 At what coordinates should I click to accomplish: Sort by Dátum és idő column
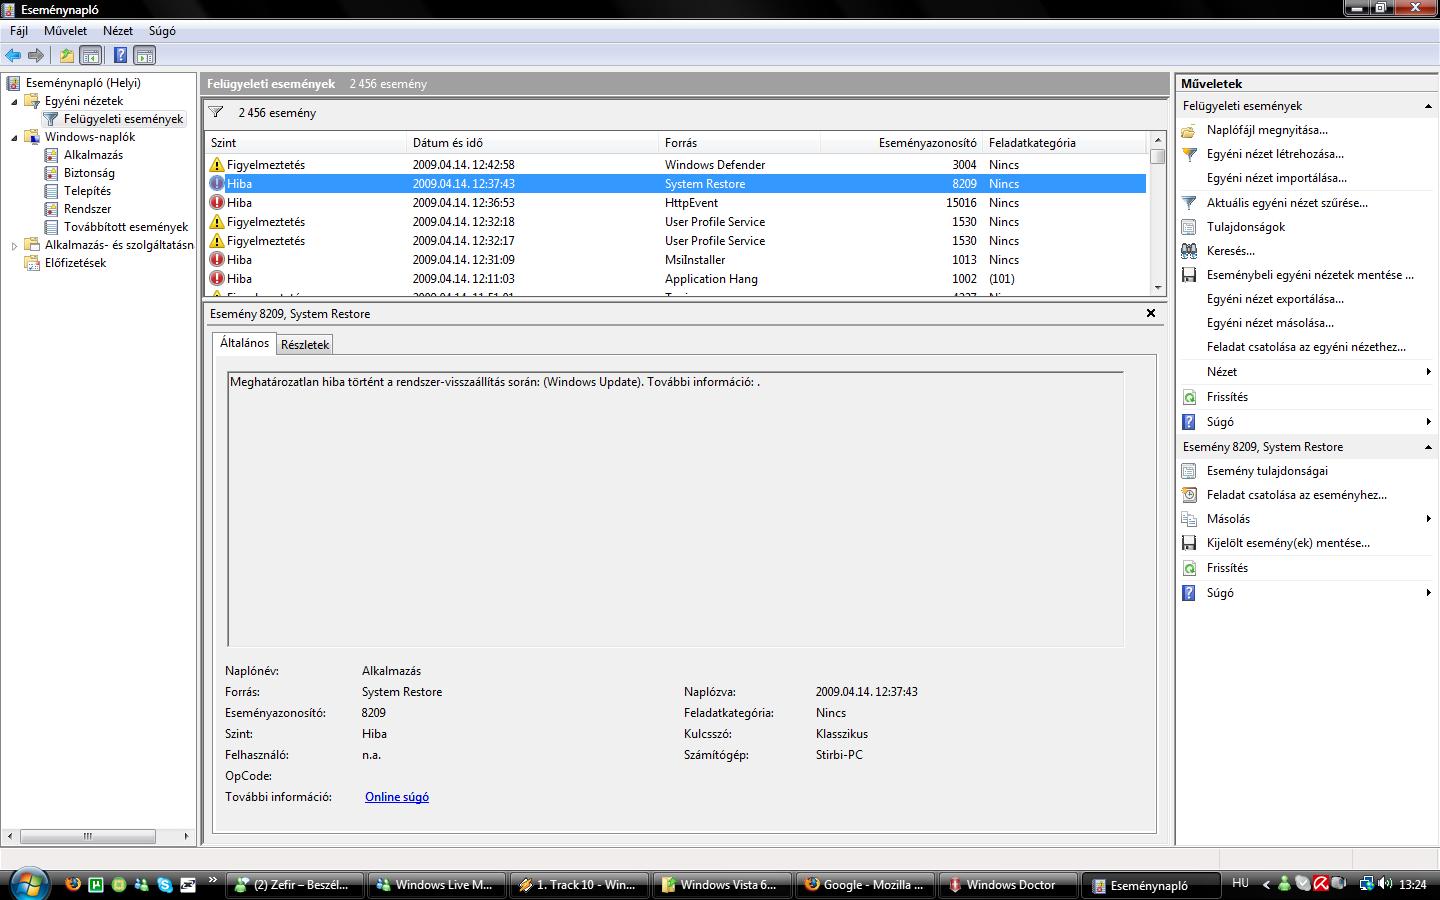(x=533, y=143)
